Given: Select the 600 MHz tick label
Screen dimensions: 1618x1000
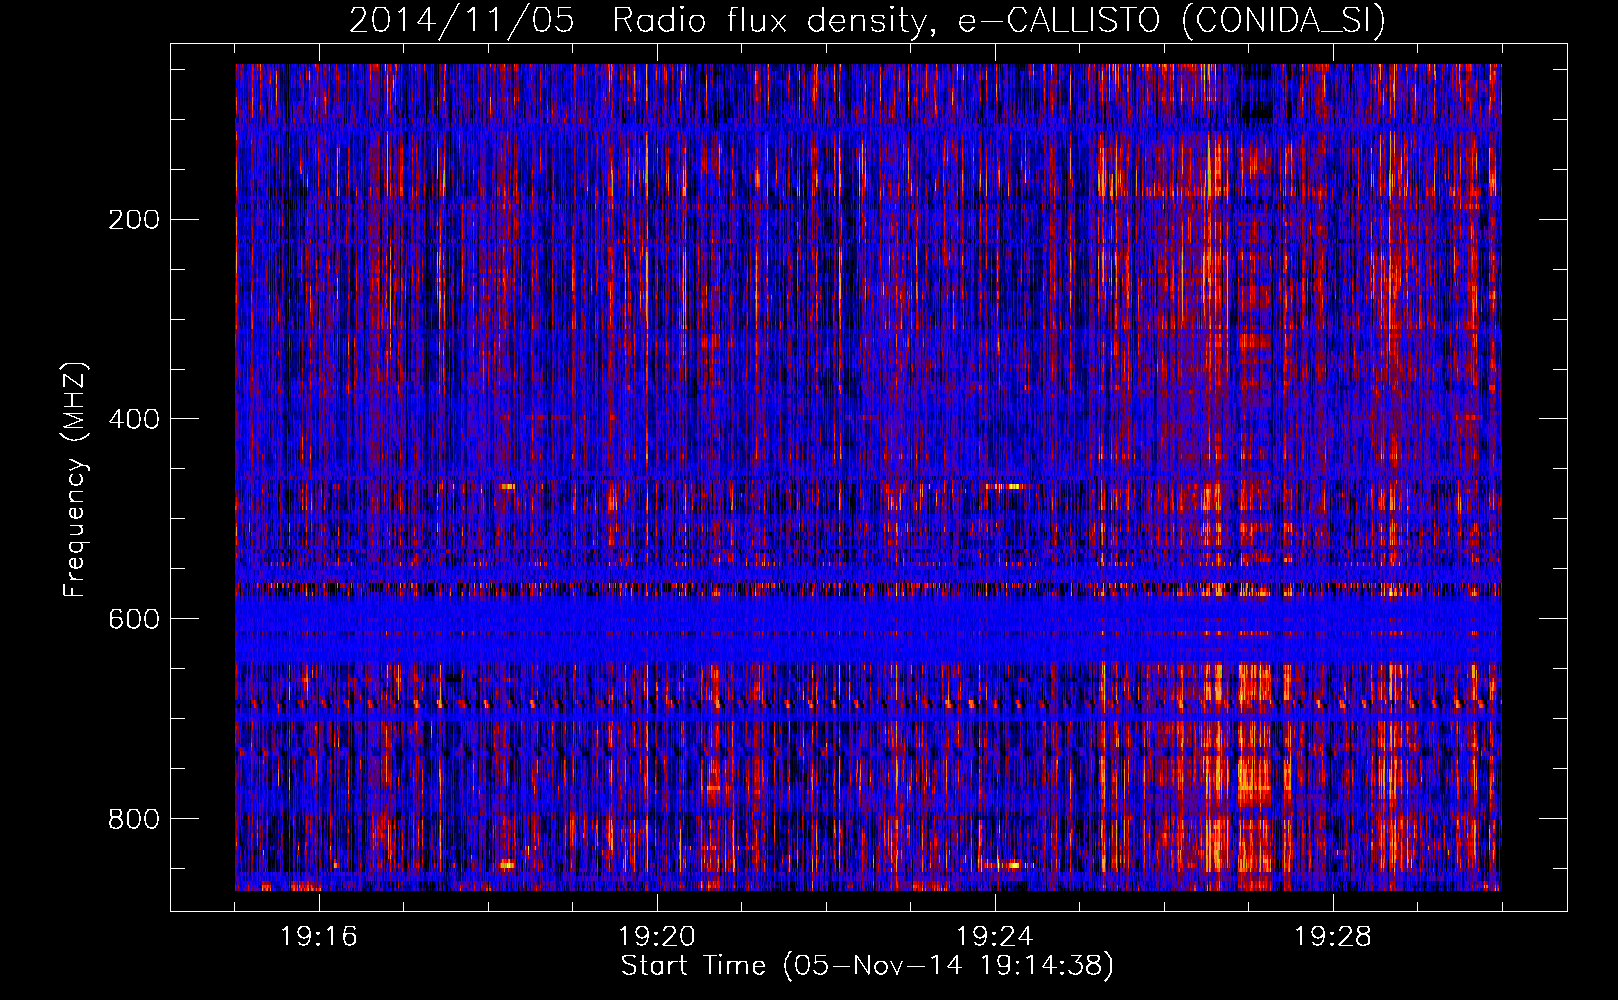Looking at the screenshot, I should click(133, 619).
